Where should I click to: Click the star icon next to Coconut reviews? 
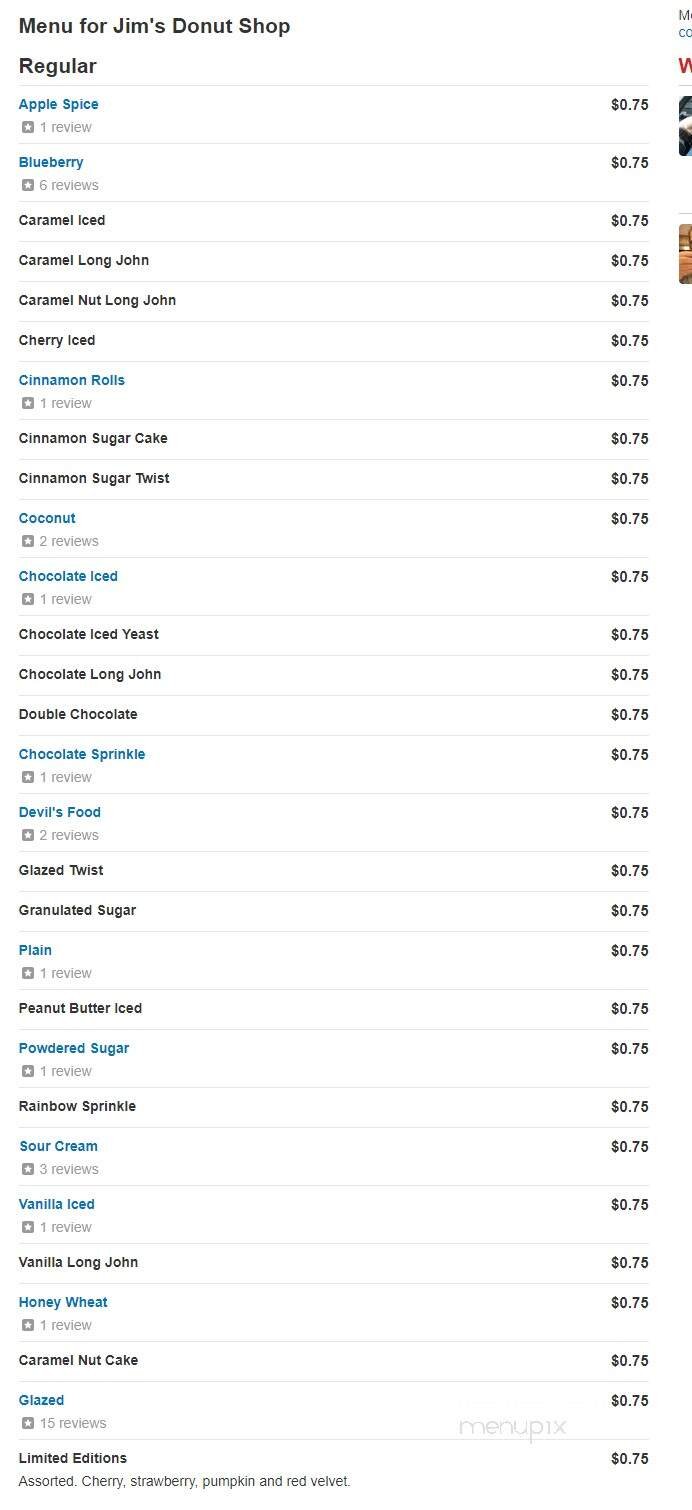click(27, 541)
